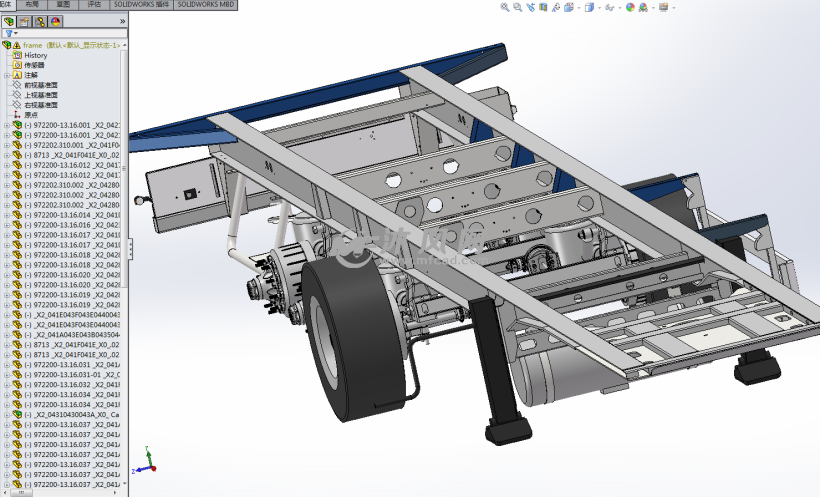Switch to the 评估 ribbon tab
This screenshot has height=497, width=820.
pyautogui.click(x=94, y=4)
